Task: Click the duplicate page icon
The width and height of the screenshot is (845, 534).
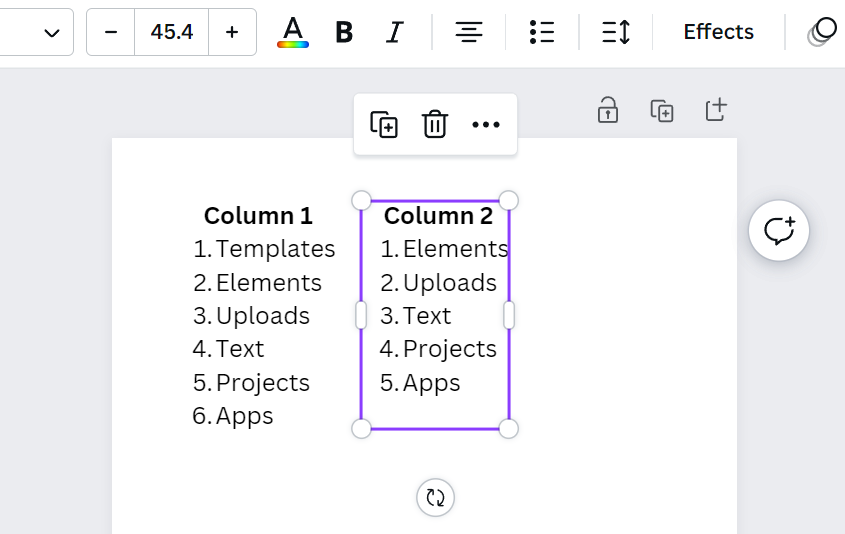Action: [x=662, y=110]
